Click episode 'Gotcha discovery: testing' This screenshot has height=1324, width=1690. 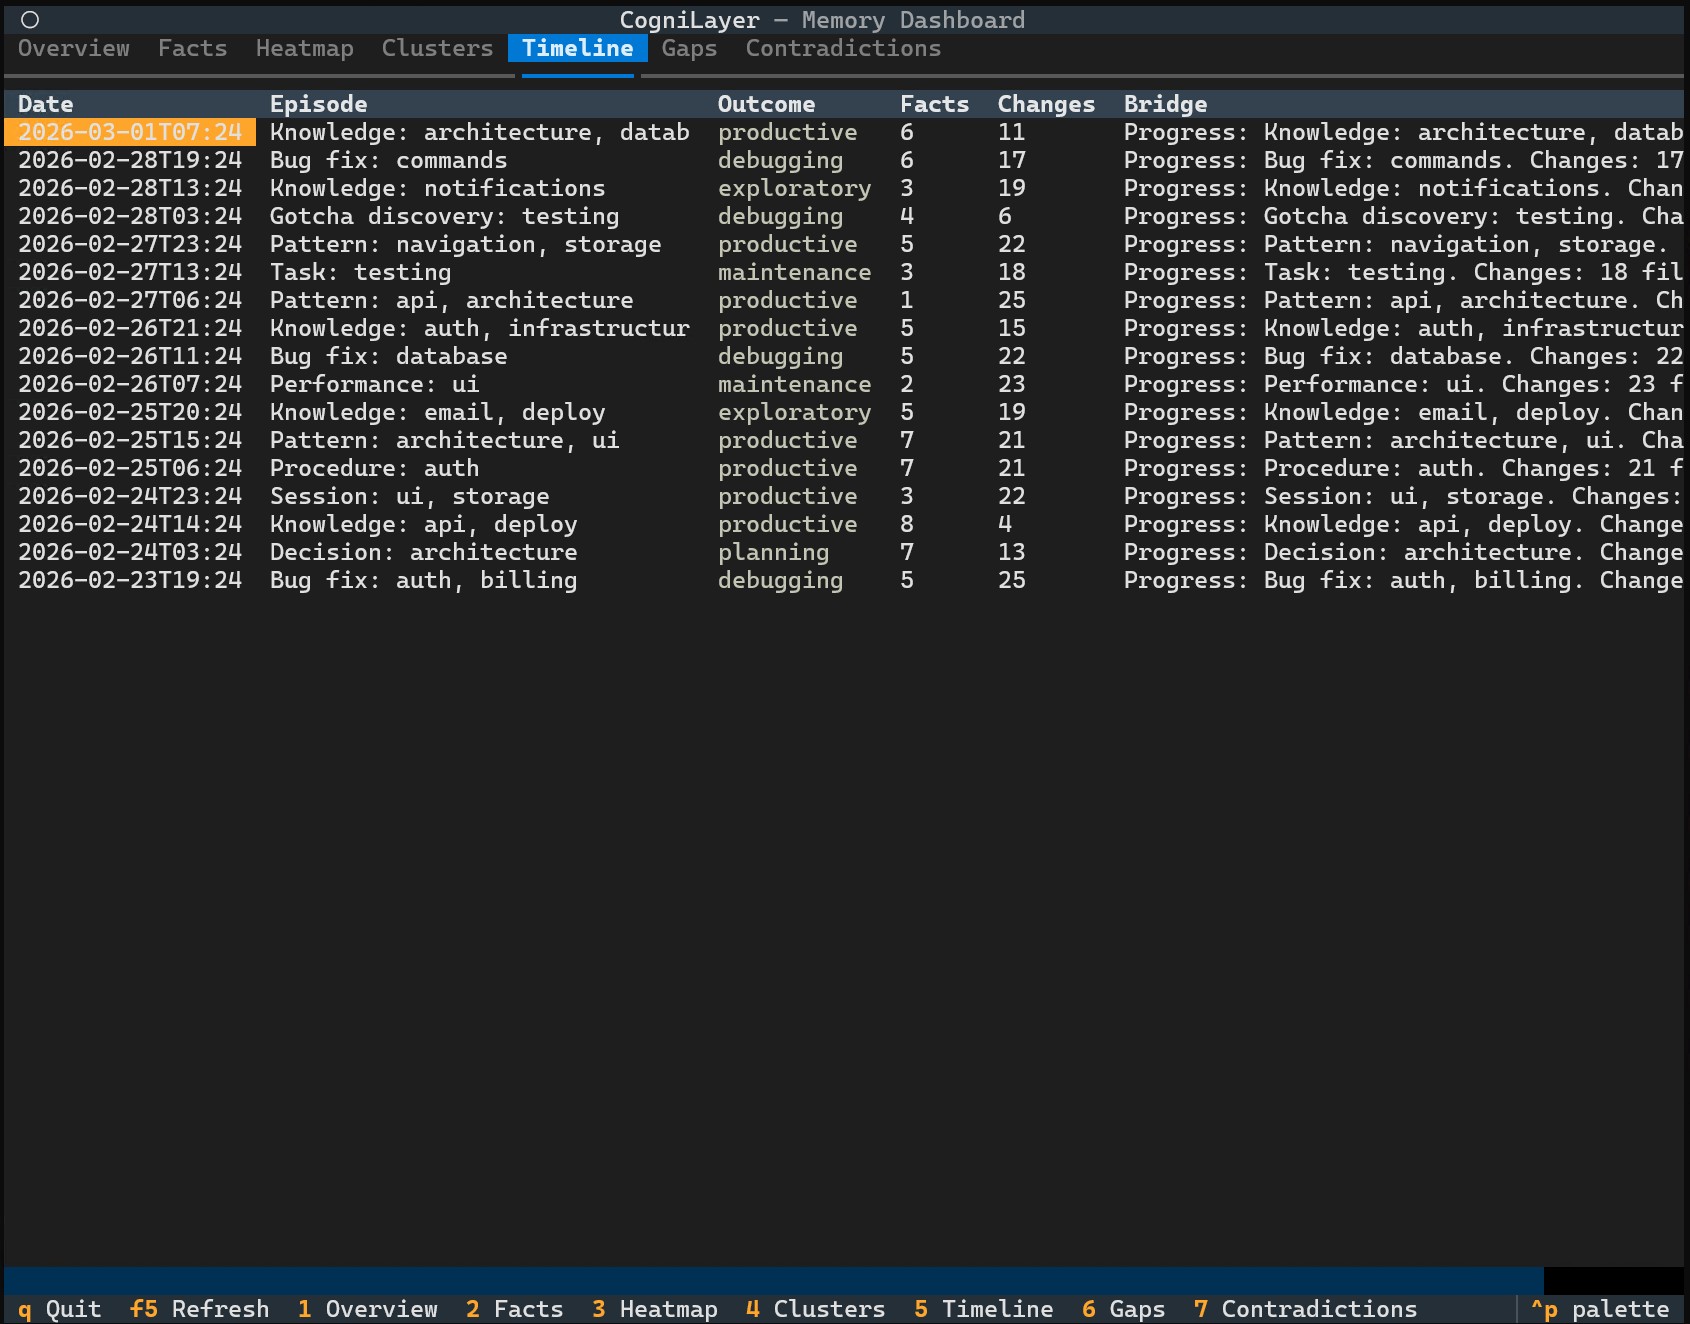[444, 216]
